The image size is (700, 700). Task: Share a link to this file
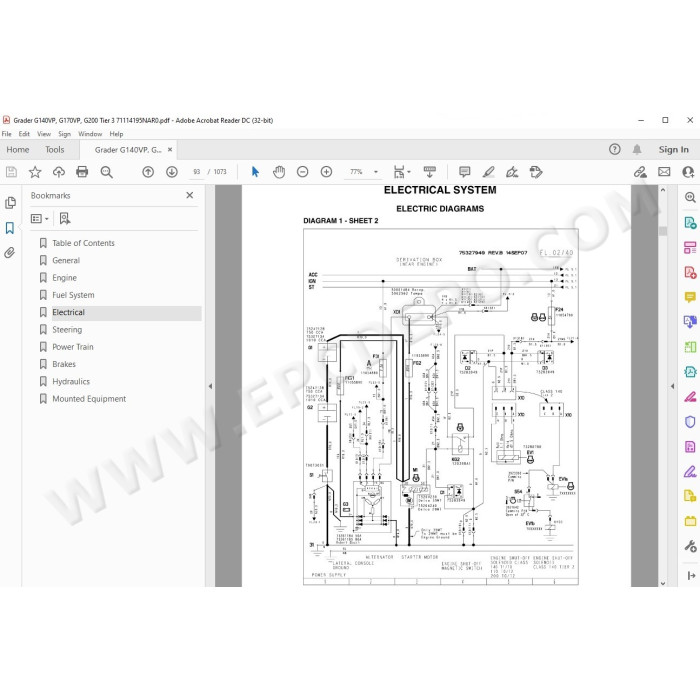[x=640, y=172]
